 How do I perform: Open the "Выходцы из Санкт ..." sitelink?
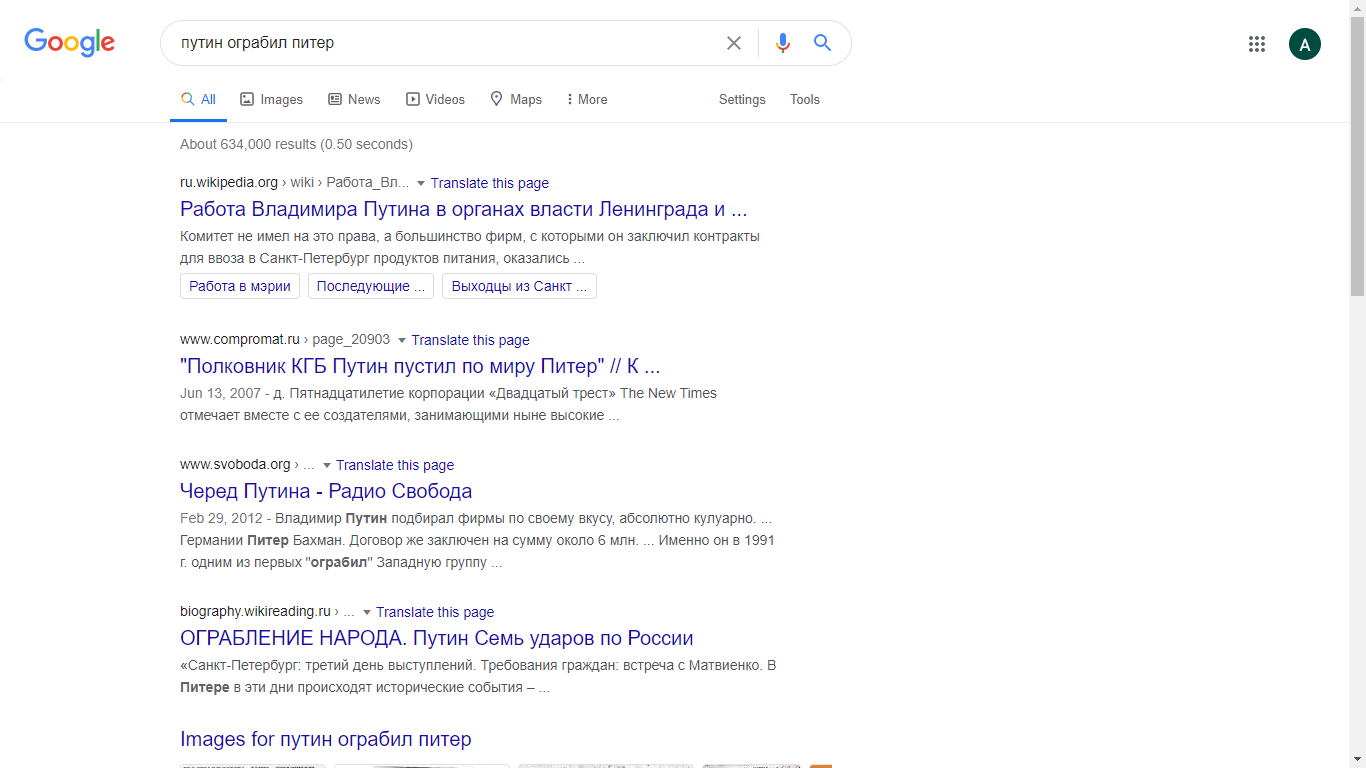tap(519, 286)
